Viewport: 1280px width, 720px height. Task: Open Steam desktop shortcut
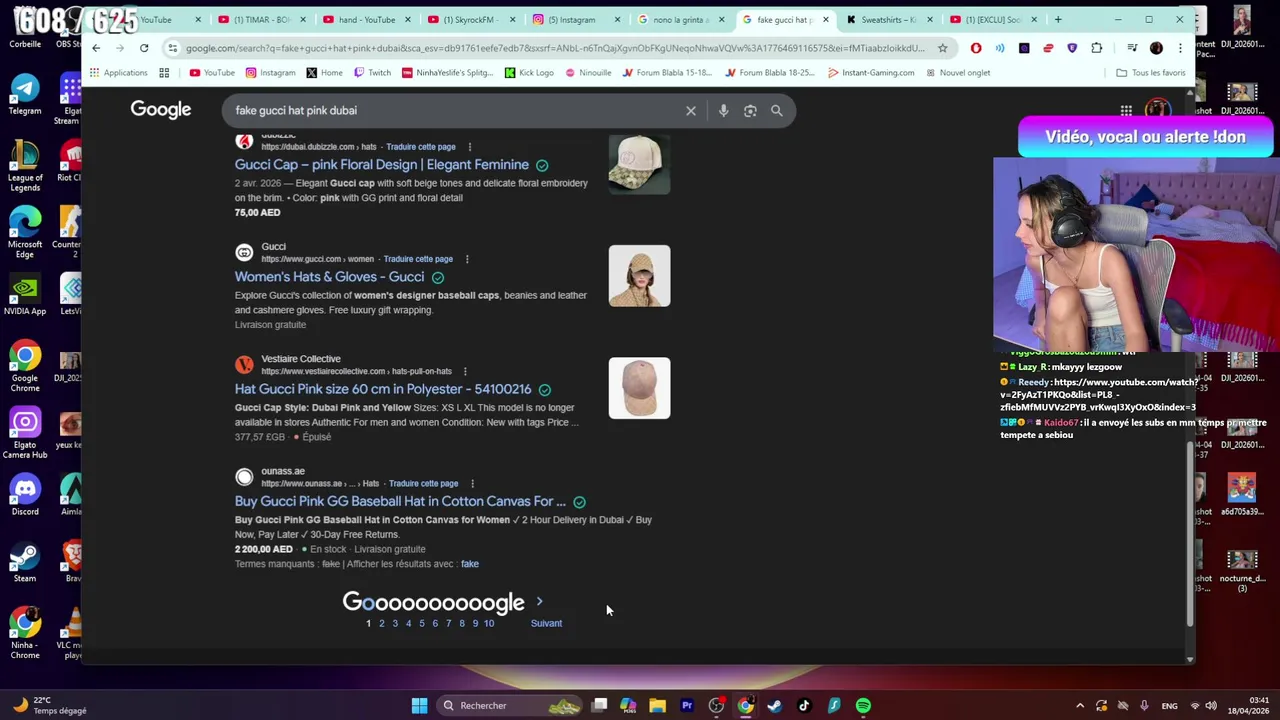point(25,563)
